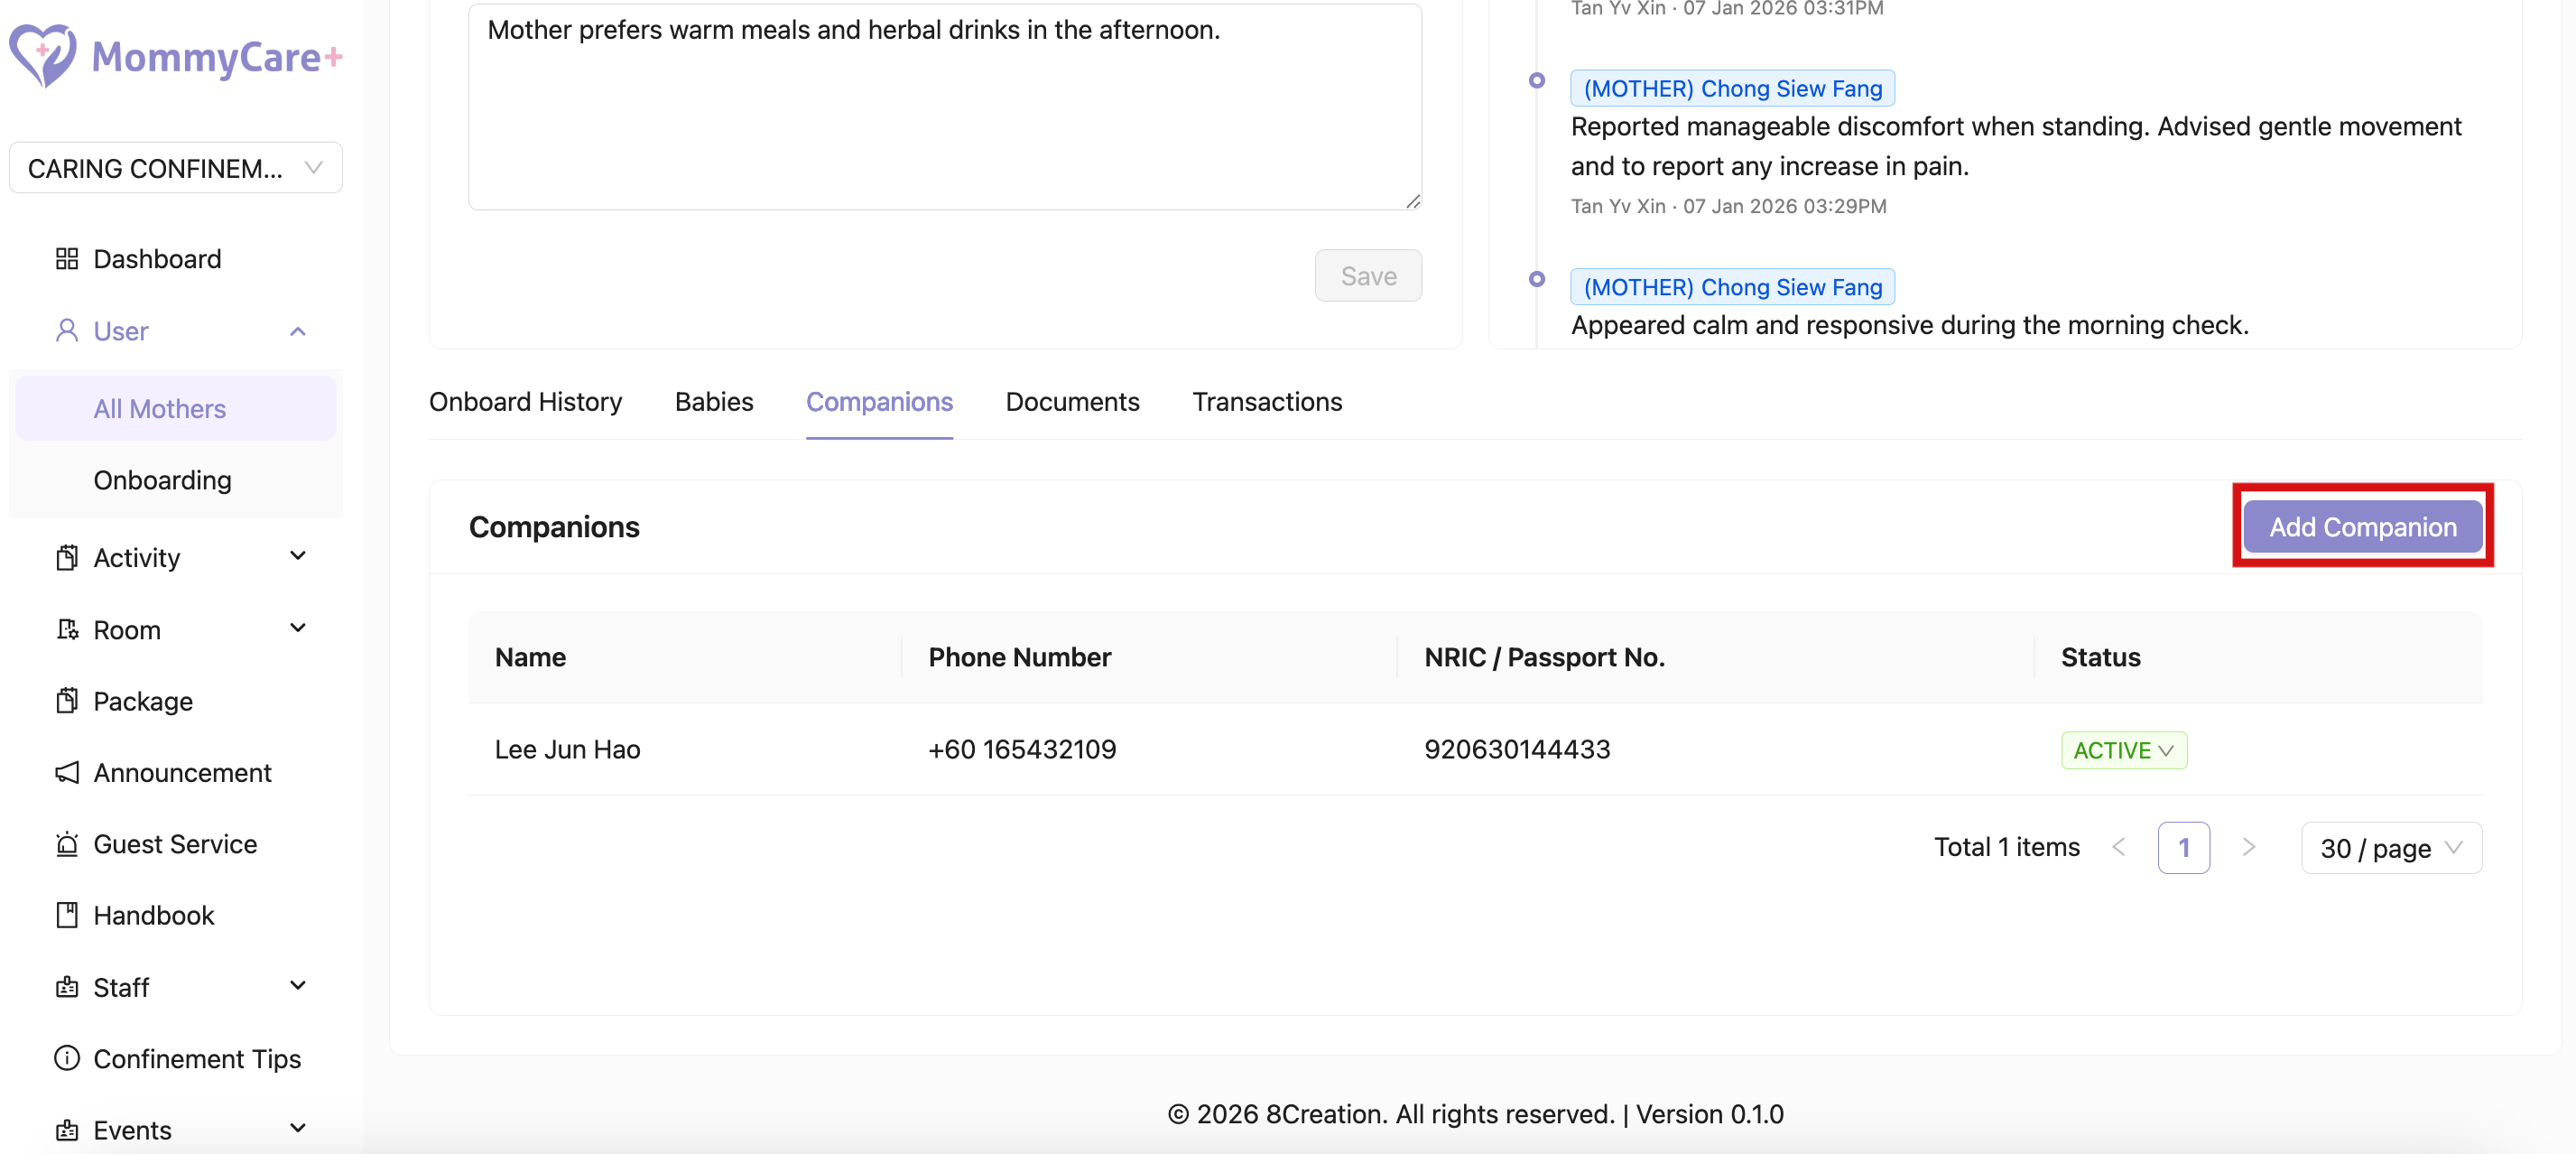Click the Package clipboard icon

click(67, 701)
